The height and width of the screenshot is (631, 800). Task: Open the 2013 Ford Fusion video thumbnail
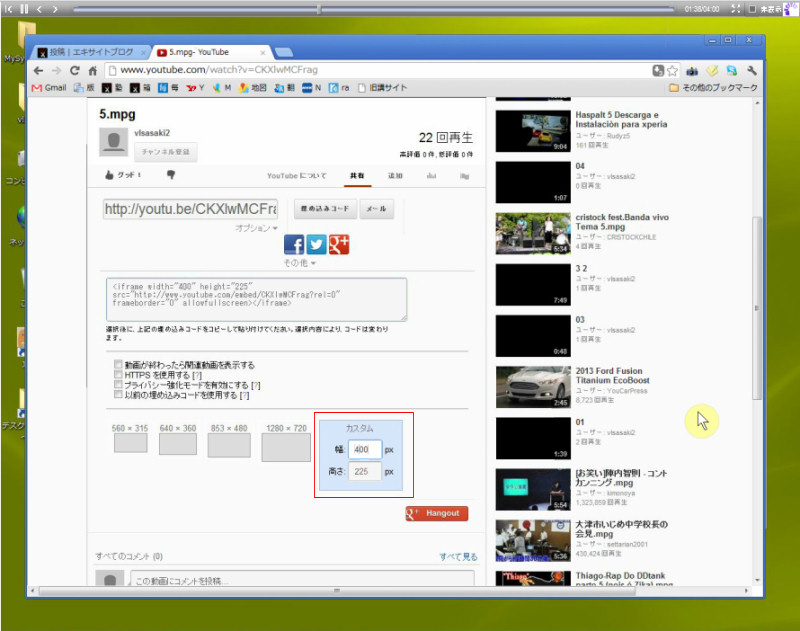(x=533, y=387)
